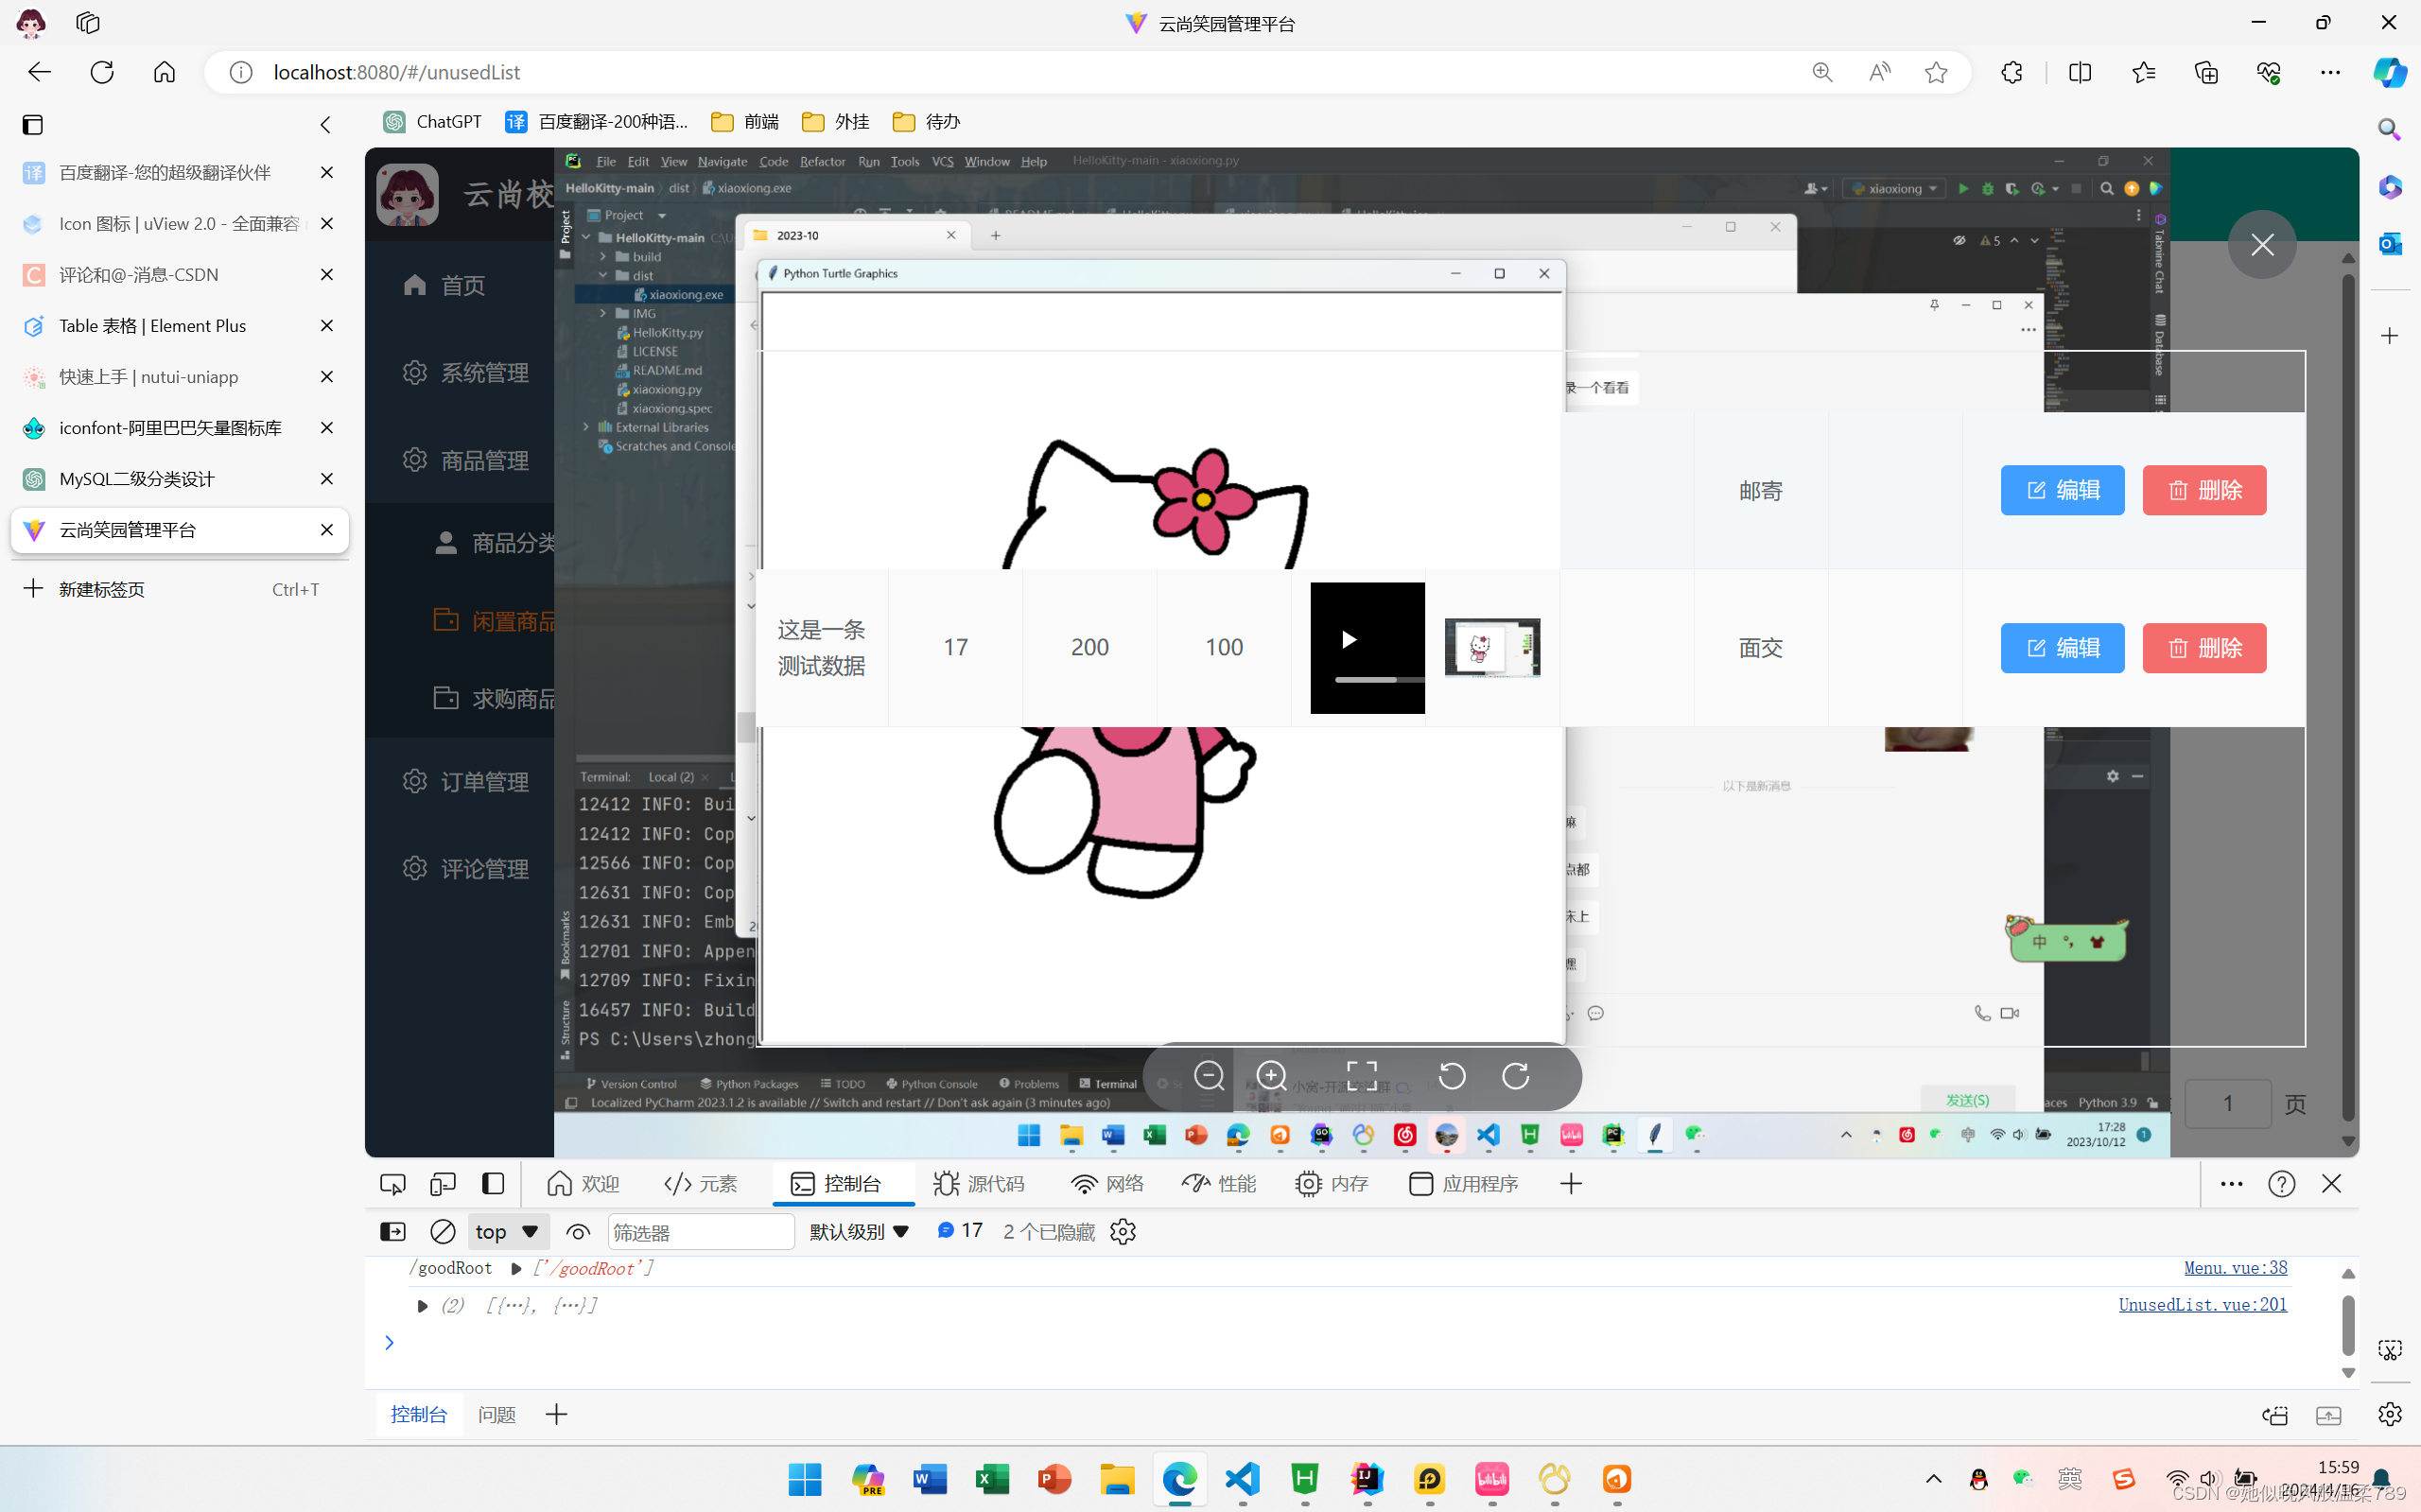The image size is (2421, 1512).
Task: Click the 删除 button for first row
Action: click(x=2205, y=490)
